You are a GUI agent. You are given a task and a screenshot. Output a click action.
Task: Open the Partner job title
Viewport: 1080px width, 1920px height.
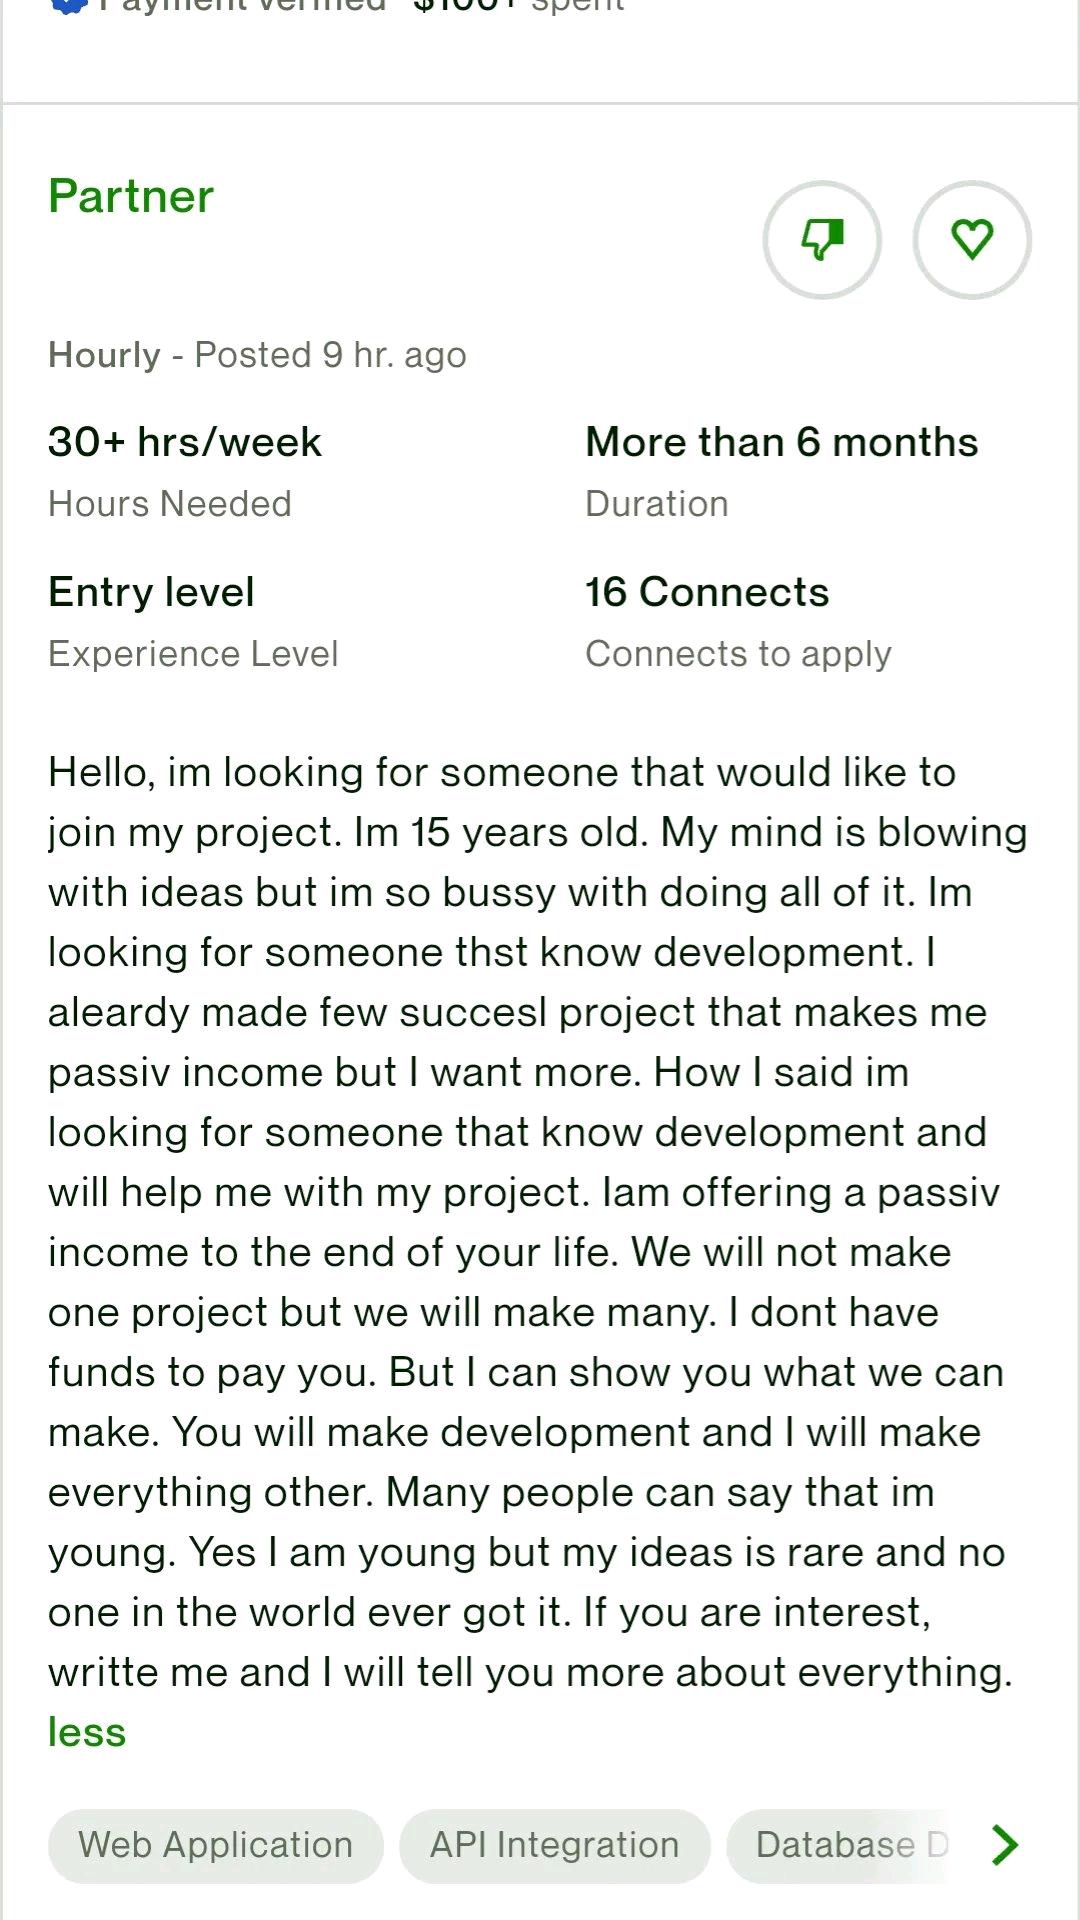point(131,196)
